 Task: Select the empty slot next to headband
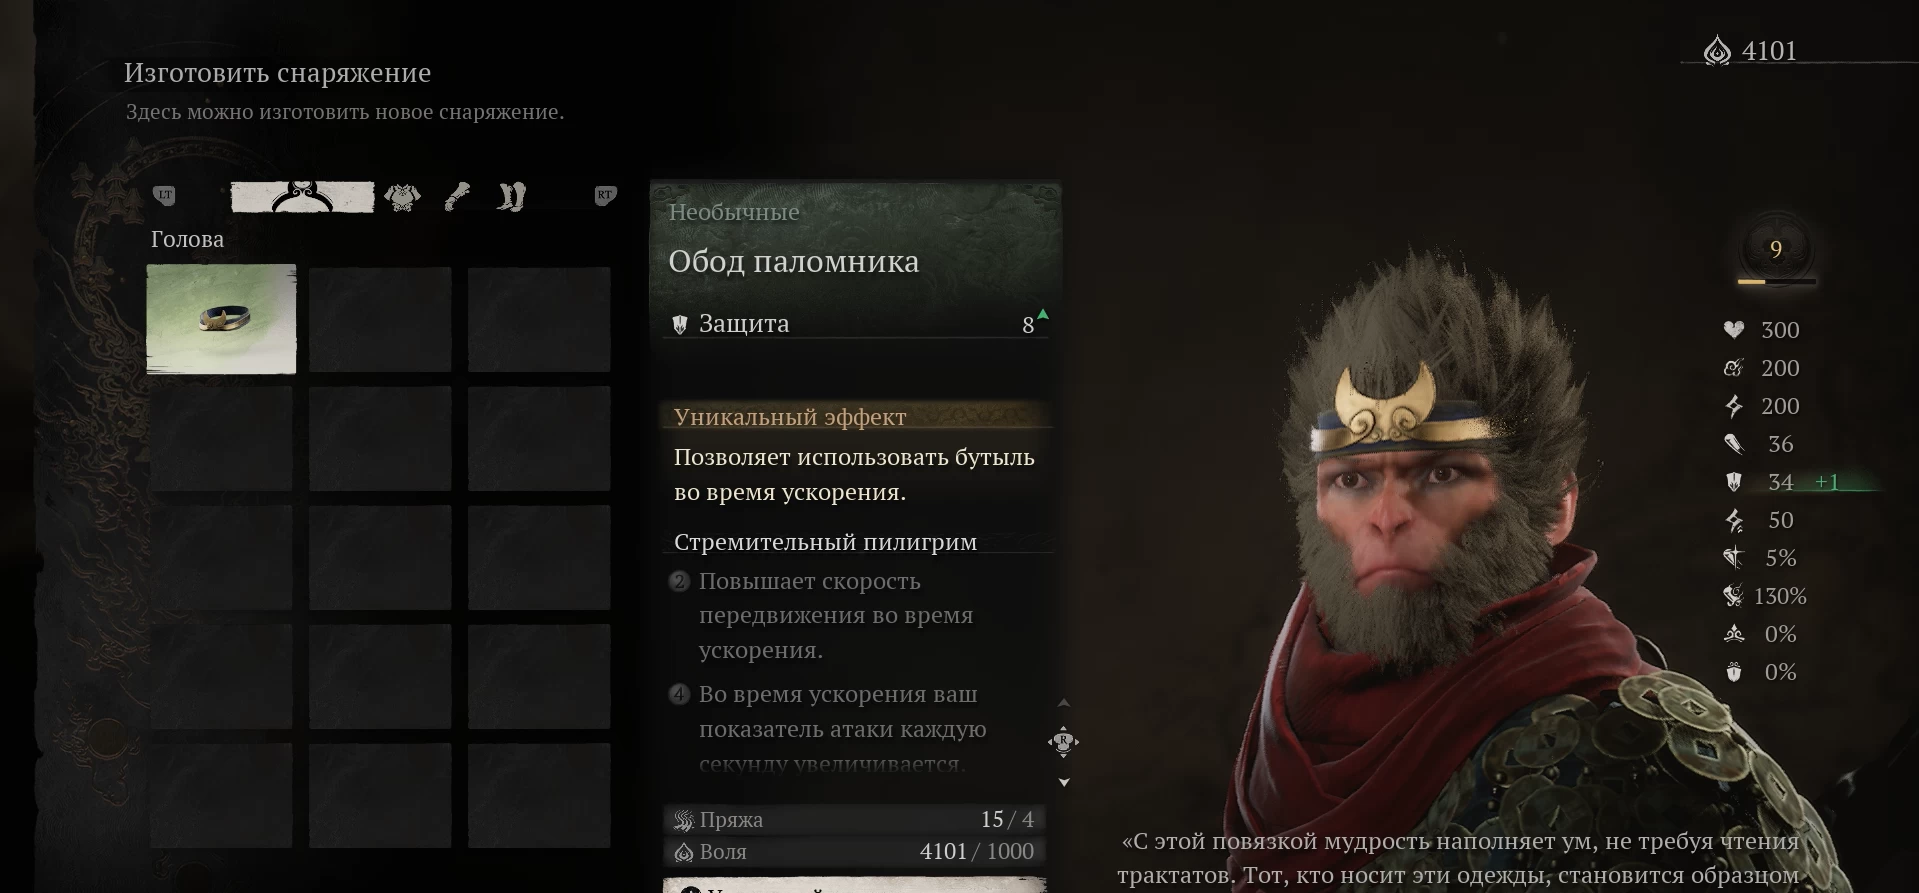coord(380,319)
